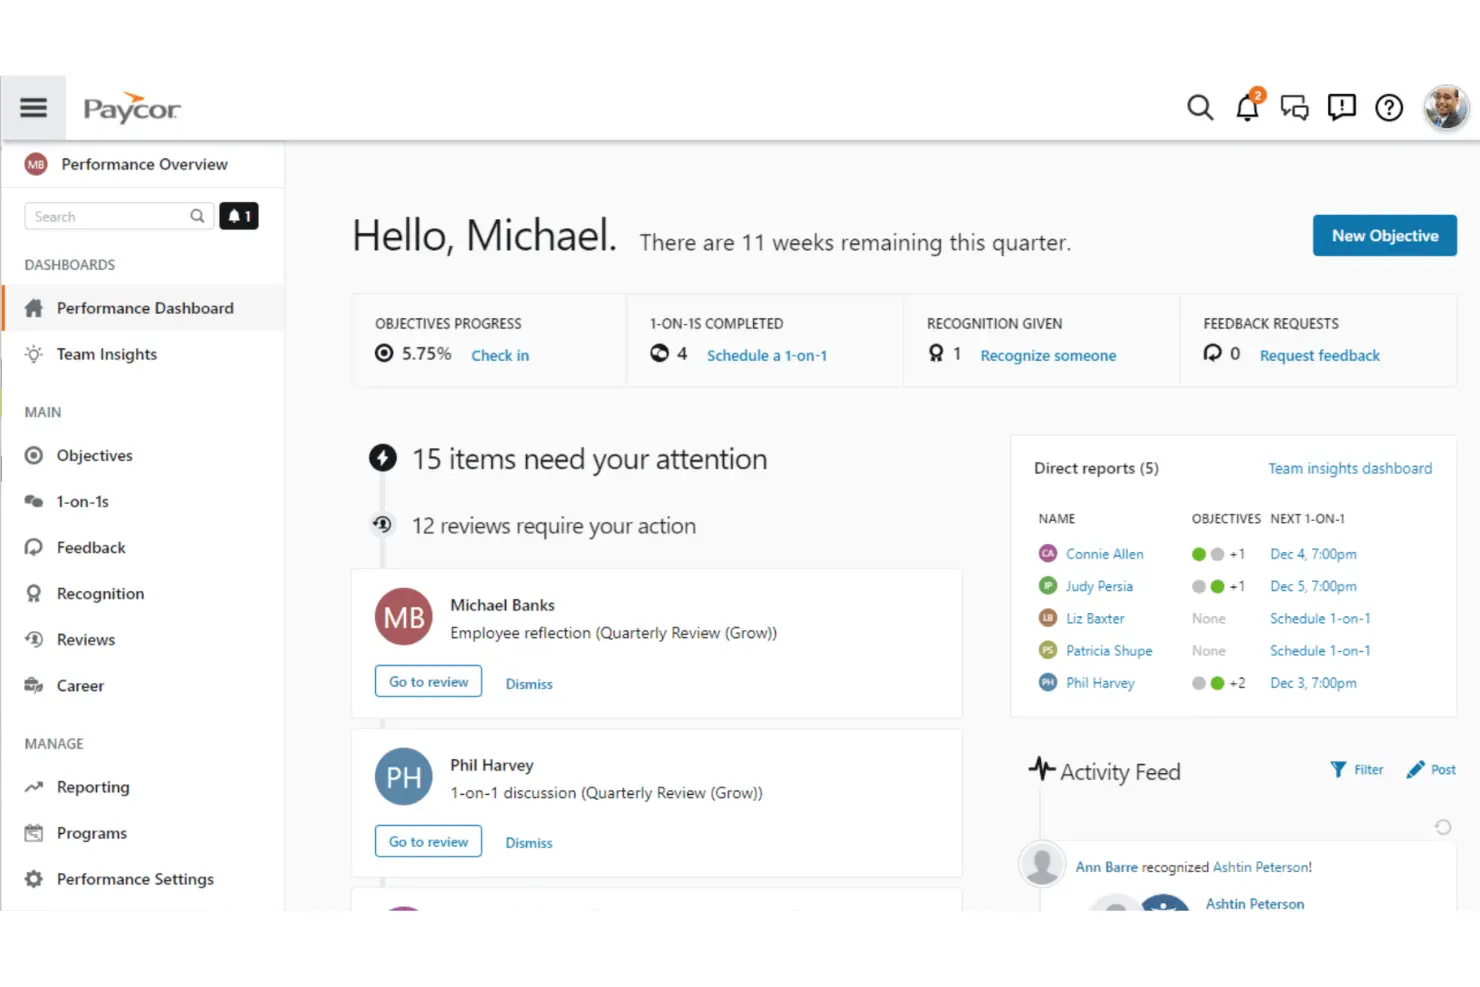Filter the Activity Feed

(1356, 769)
